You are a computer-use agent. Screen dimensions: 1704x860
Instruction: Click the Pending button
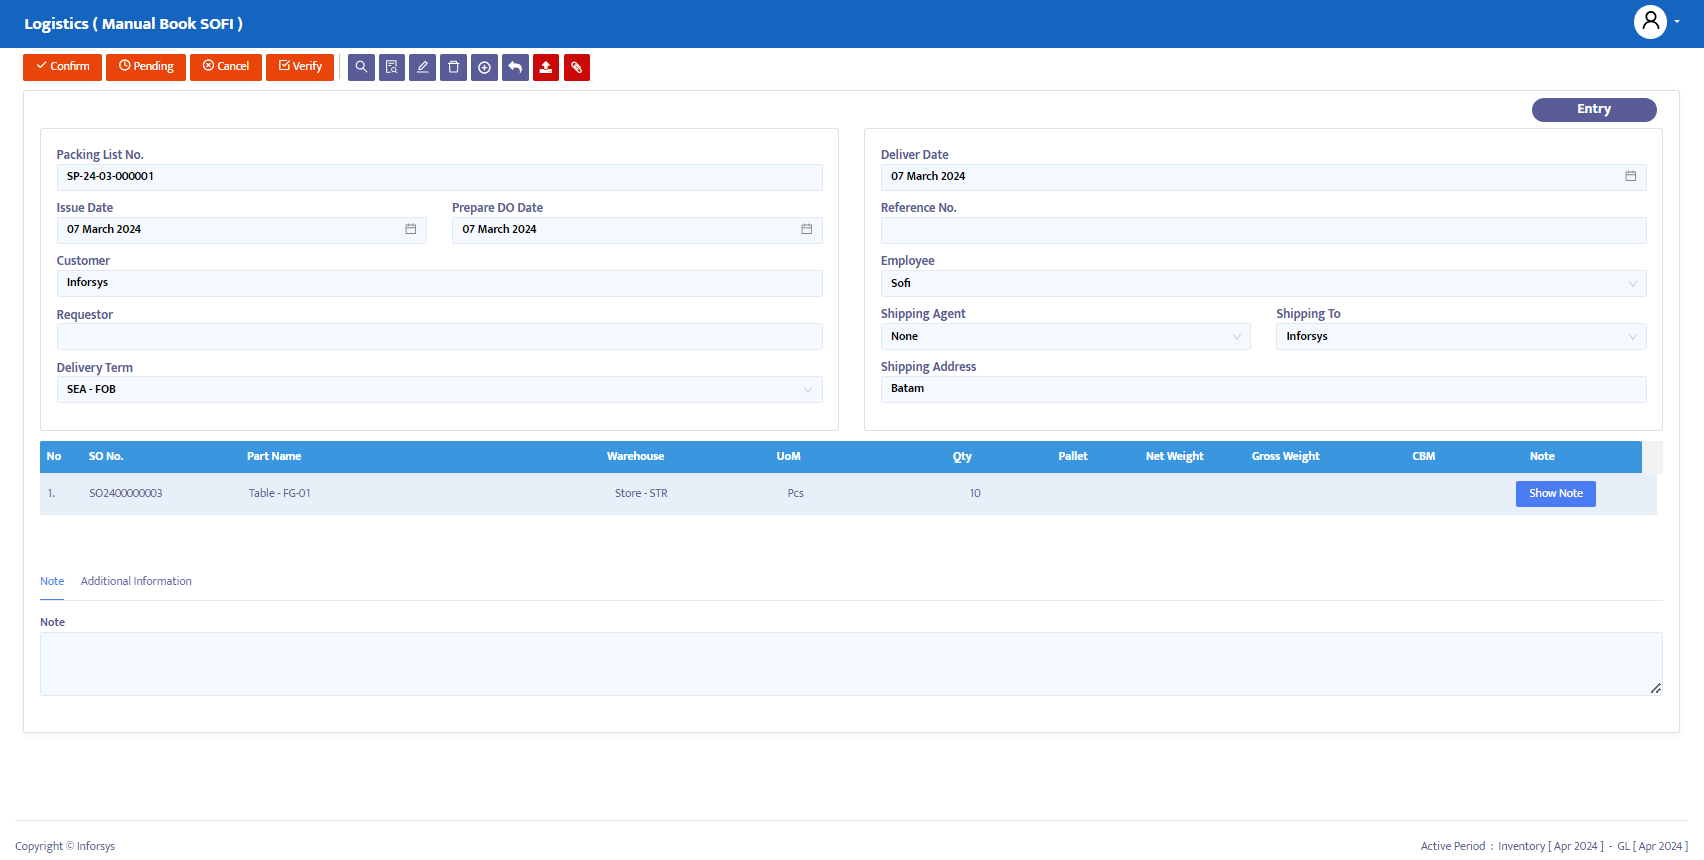146,67
